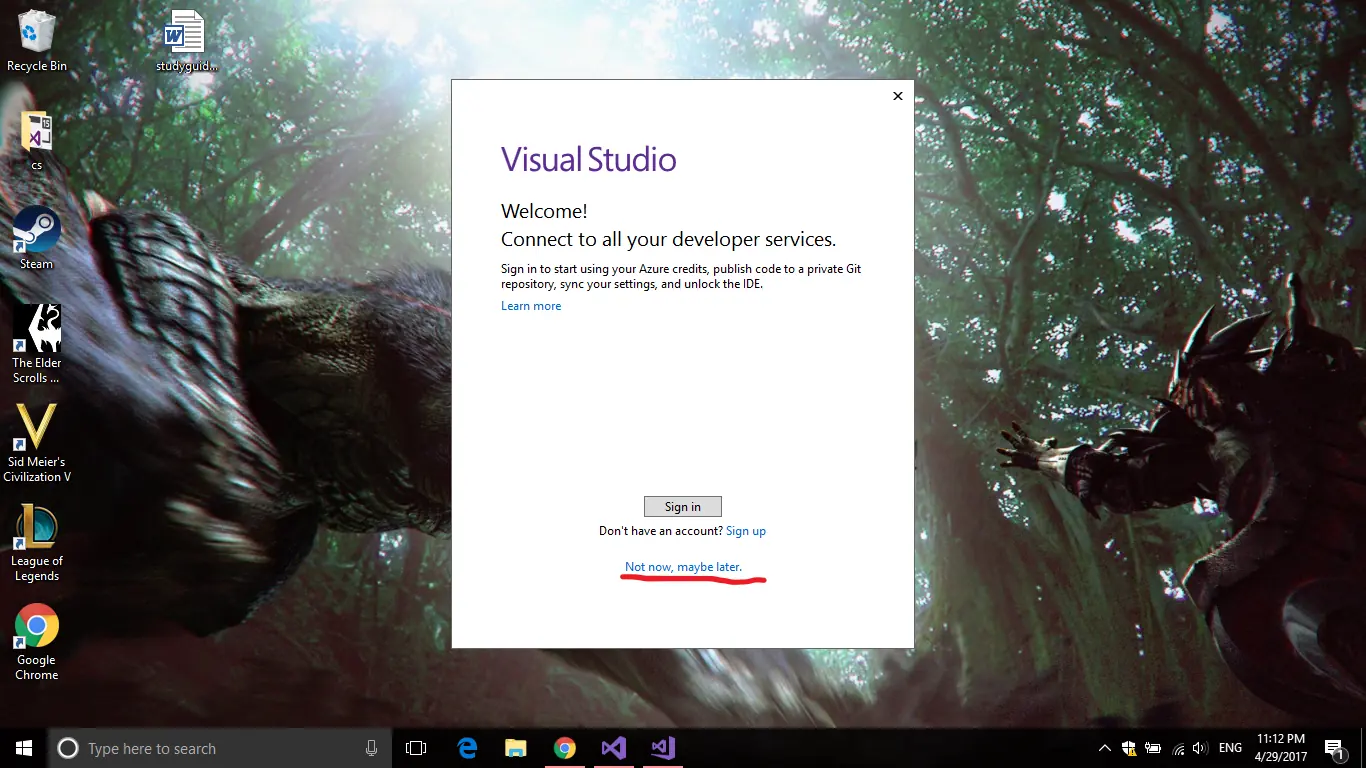Click the microphone icon in the search box
Viewport: 1366px width, 768px height.
point(372,748)
